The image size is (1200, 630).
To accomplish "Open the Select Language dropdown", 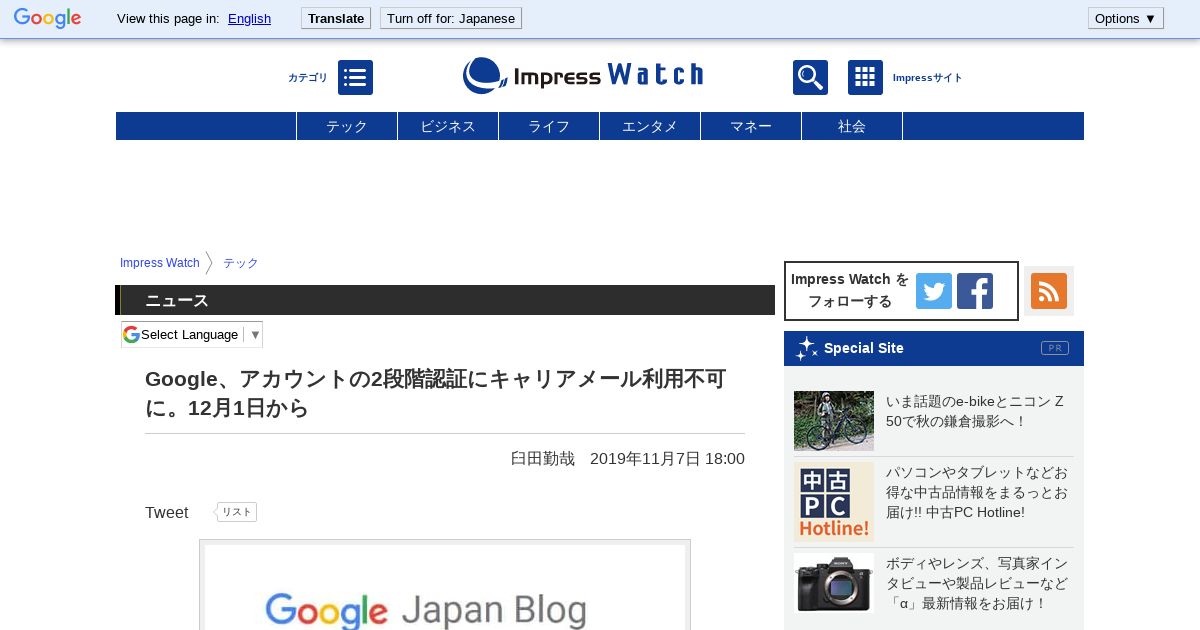I will coord(192,334).
